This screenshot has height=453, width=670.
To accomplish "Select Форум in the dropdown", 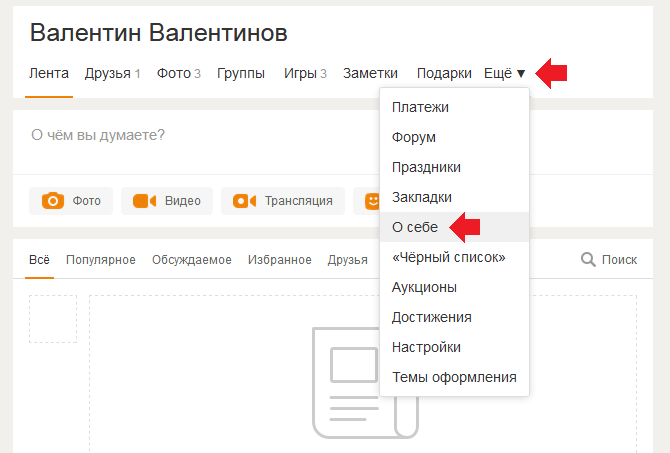I will click(454, 137).
